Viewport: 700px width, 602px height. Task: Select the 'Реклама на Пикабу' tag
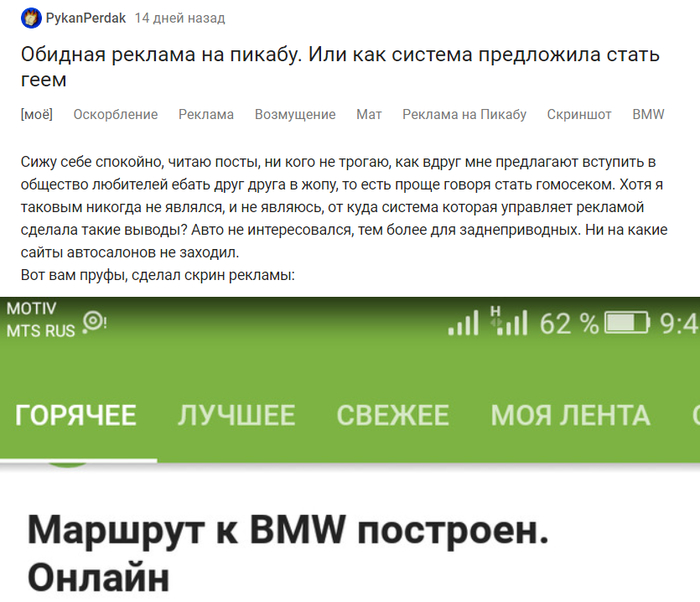[464, 114]
